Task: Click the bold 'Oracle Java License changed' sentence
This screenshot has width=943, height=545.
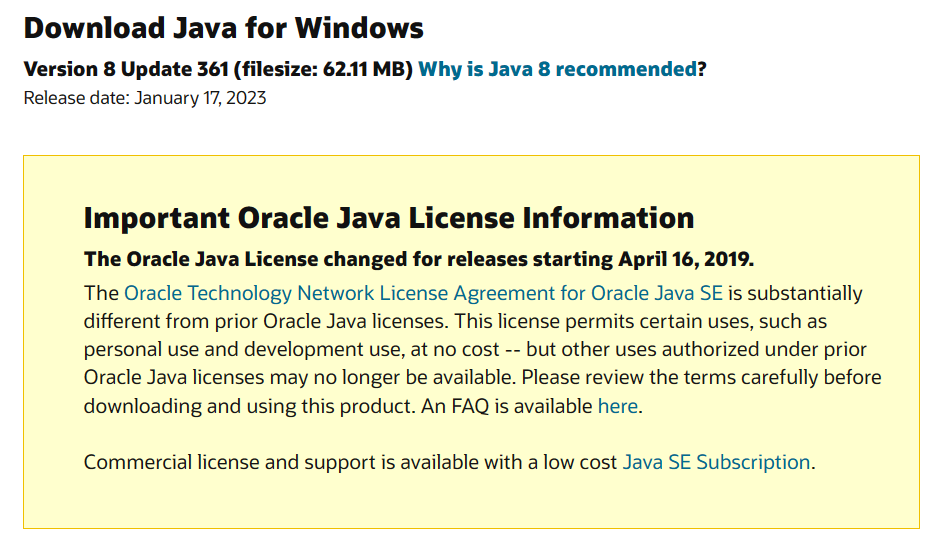Action: tap(419, 259)
